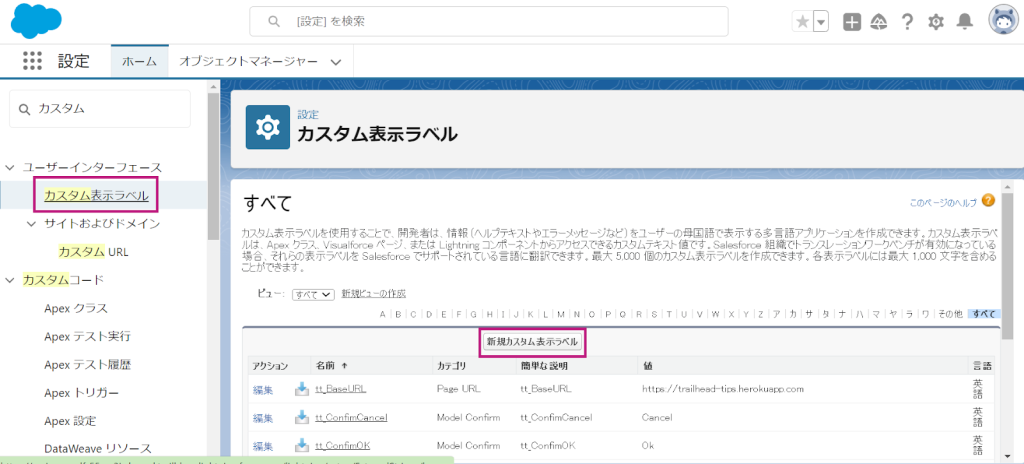Open the tt_BaseURL label link

tap(340, 389)
